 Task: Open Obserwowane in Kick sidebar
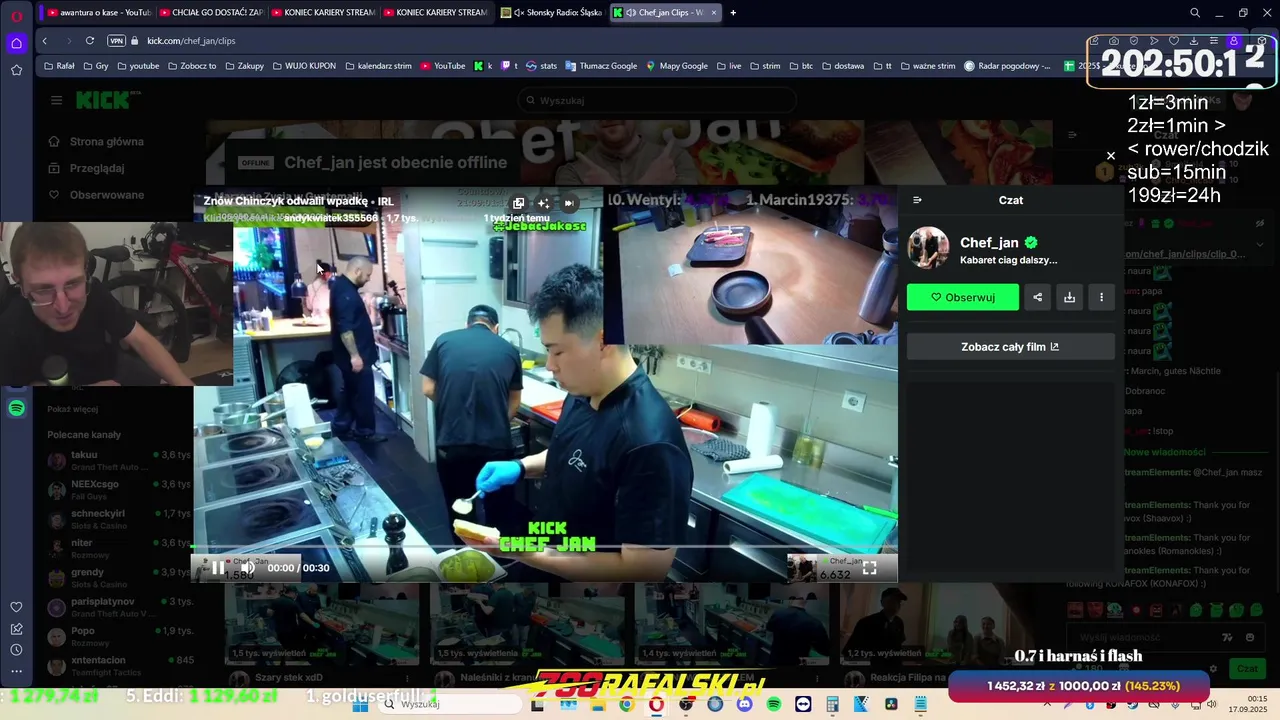tap(95, 195)
